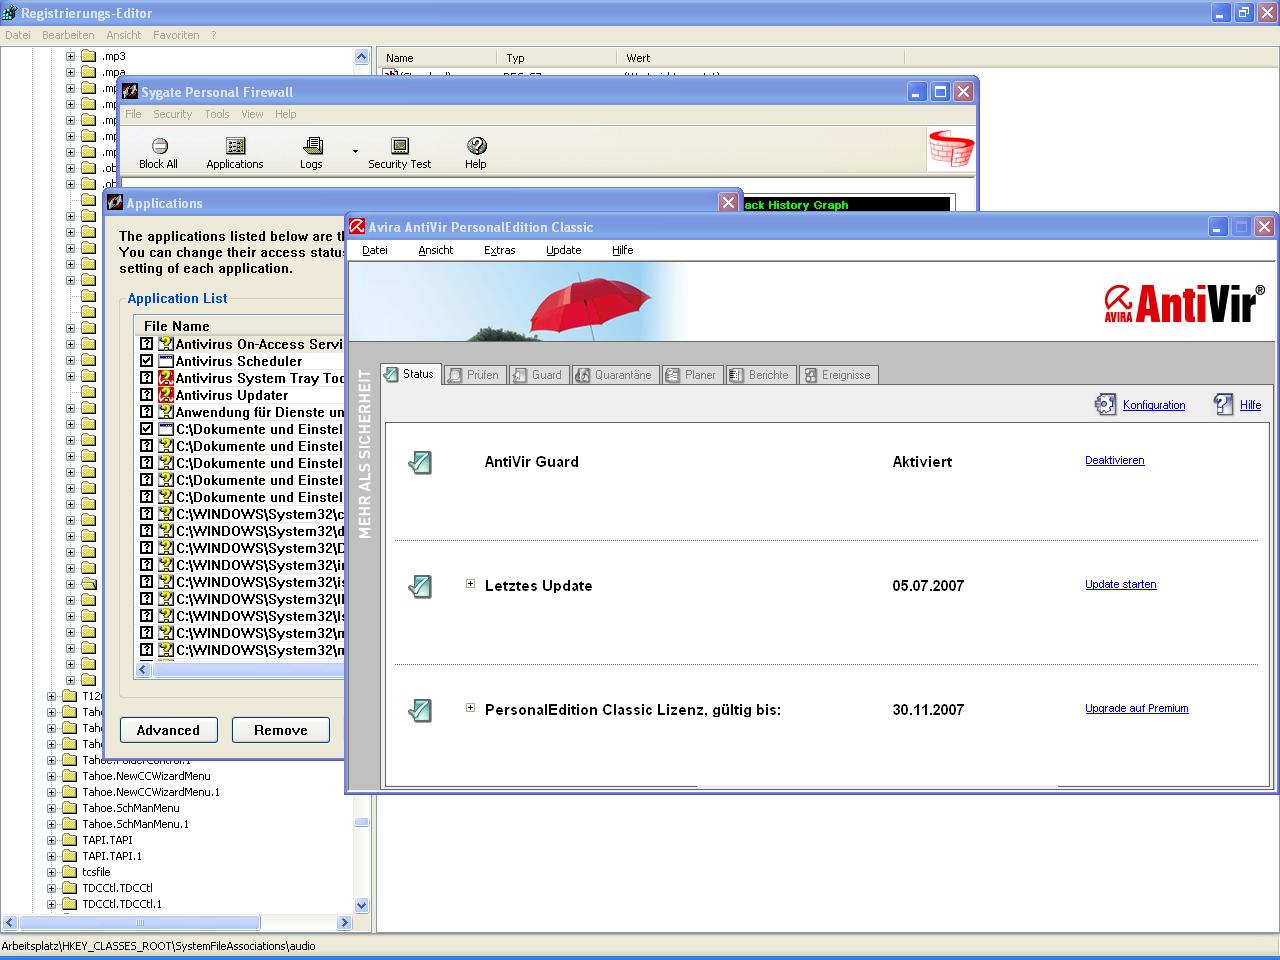This screenshot has width=1280, height=960.
Task: Click the Antivirus On-Access Service program icon
Action: (x=166, y=344)
